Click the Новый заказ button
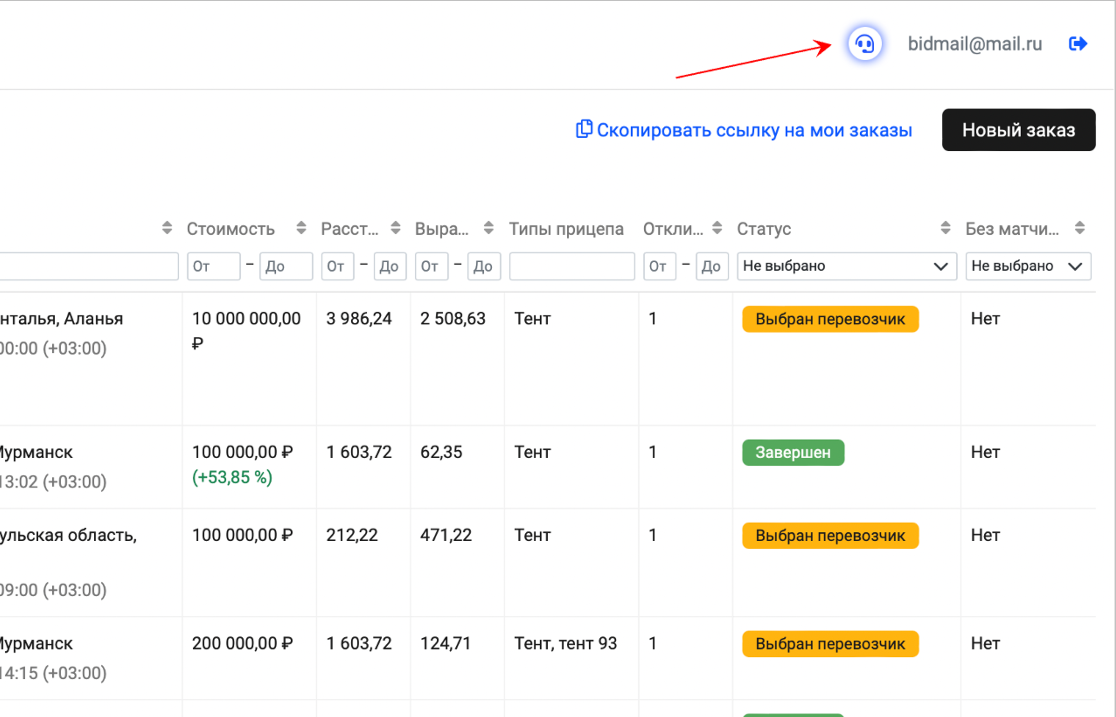This screenshot has height=717, width=1116. click(x=1018, y=130)
